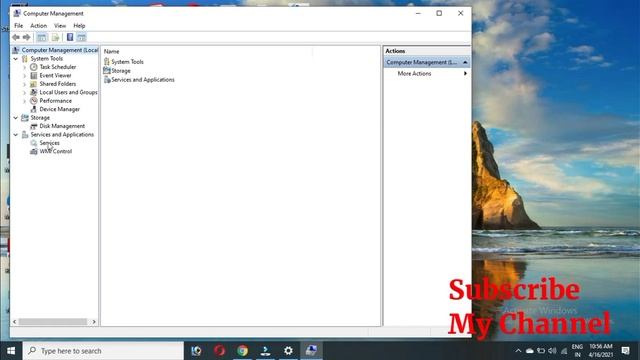Click the Event Viewer icon in tree
This screenshot has width=640, height=360.
pyautogui.click(x=34, y=76)
